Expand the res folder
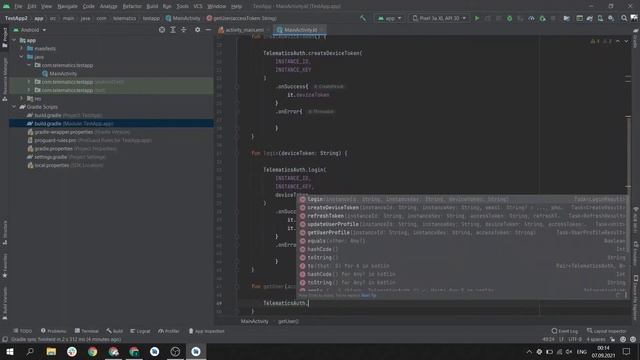The image size is (640, 360). (x=22, y=98)
